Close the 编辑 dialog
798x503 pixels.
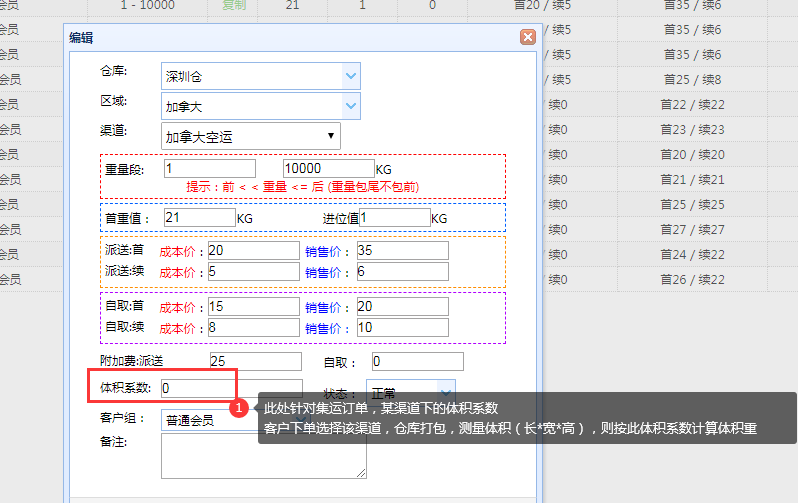tap(528, 37)
